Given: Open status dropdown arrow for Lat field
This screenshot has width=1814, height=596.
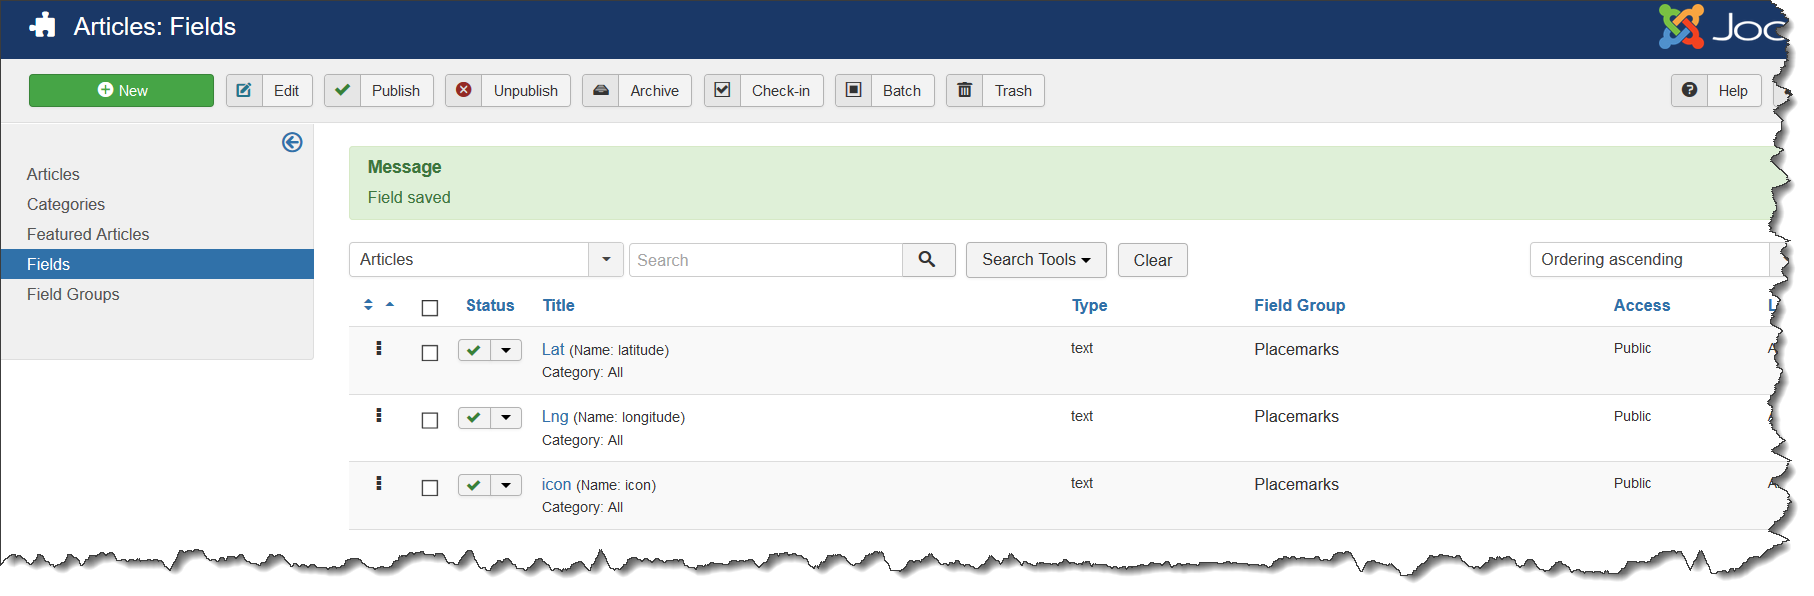Looking at the screenshot, I should 506,350.
